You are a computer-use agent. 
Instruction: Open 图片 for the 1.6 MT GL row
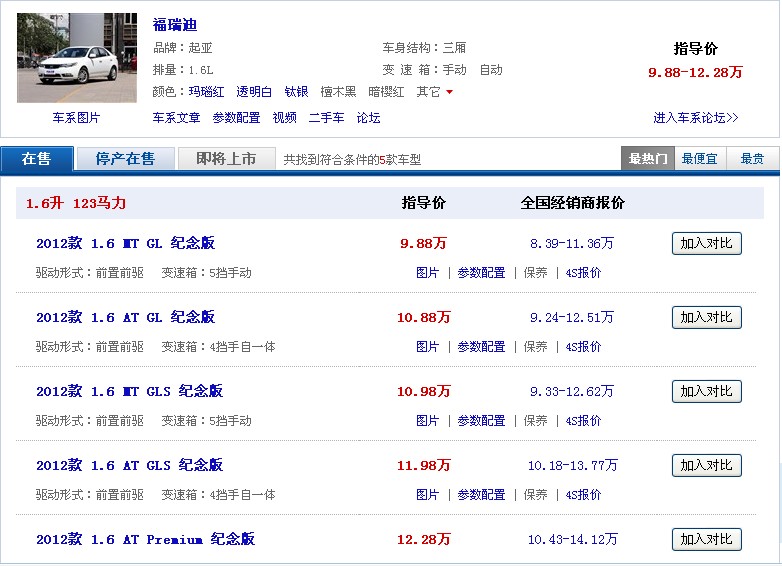[427, 273]
